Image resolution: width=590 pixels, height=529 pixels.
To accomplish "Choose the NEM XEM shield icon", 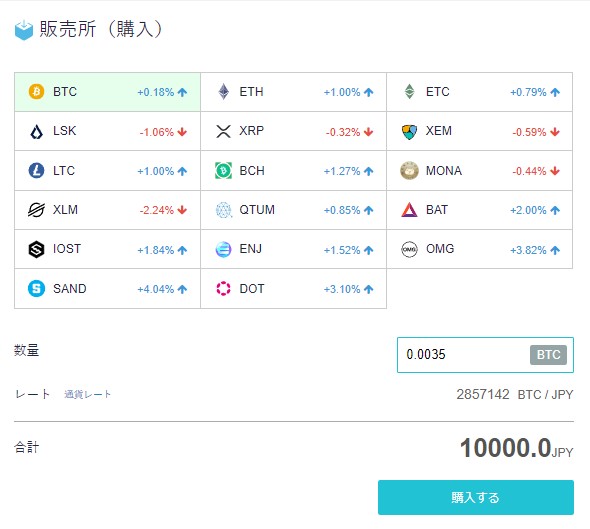I will point(409,132).
